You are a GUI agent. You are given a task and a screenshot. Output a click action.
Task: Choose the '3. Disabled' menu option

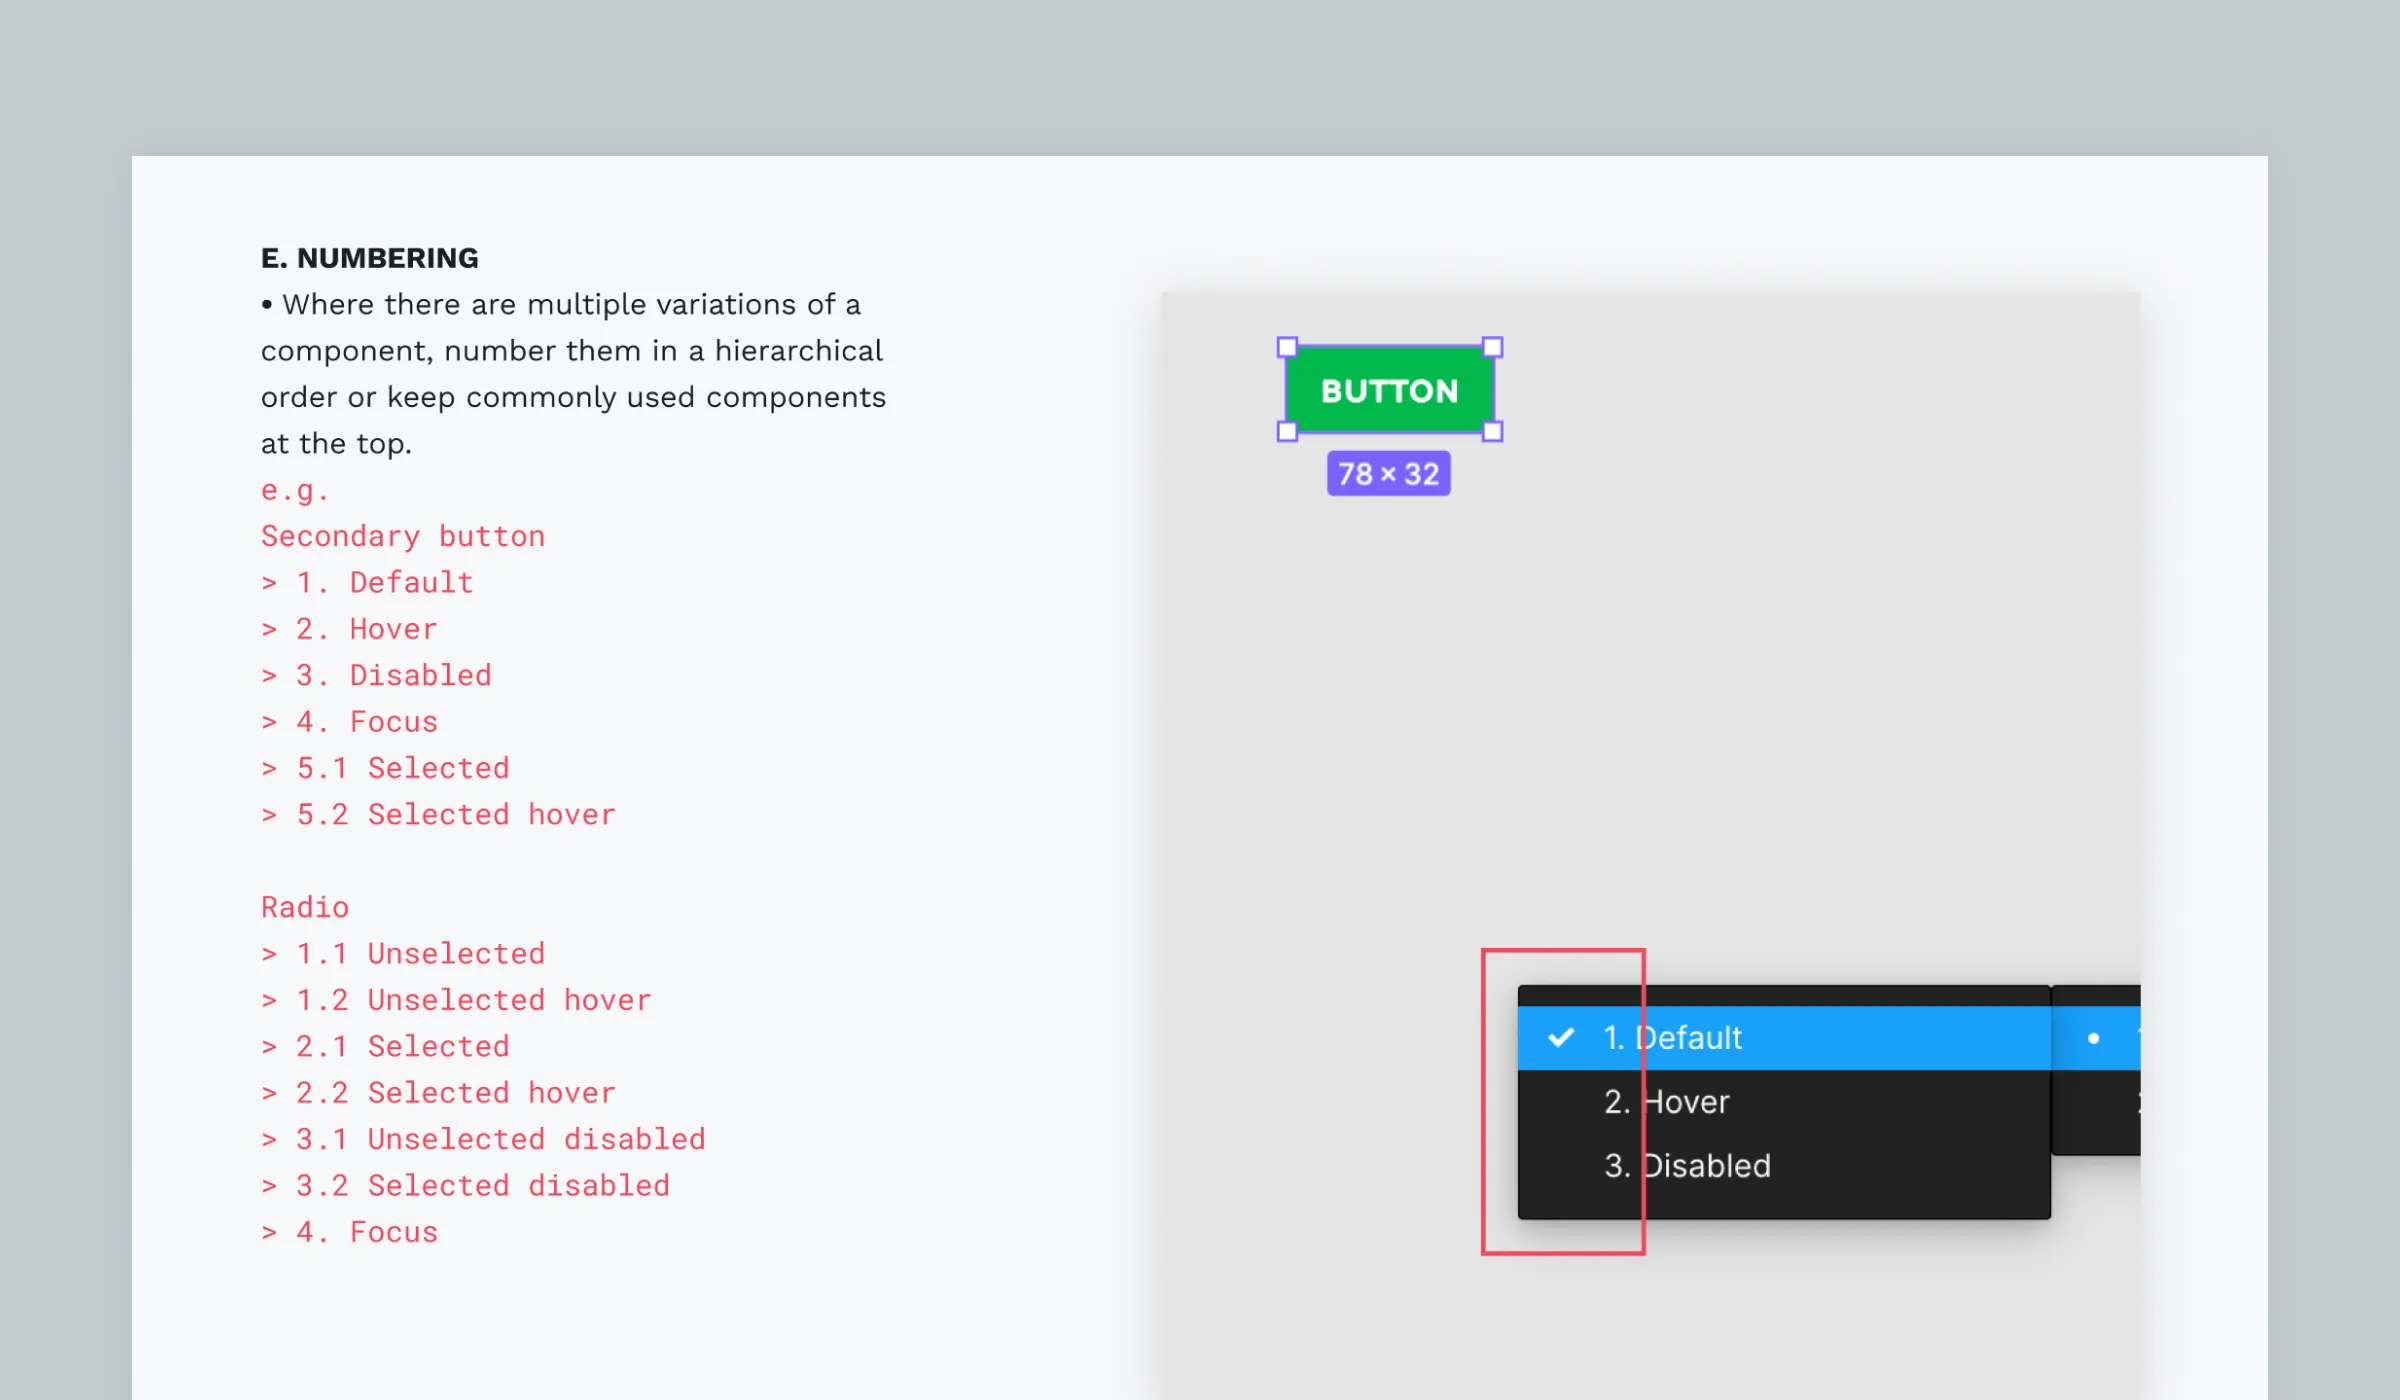(x=1784, y=1166)
